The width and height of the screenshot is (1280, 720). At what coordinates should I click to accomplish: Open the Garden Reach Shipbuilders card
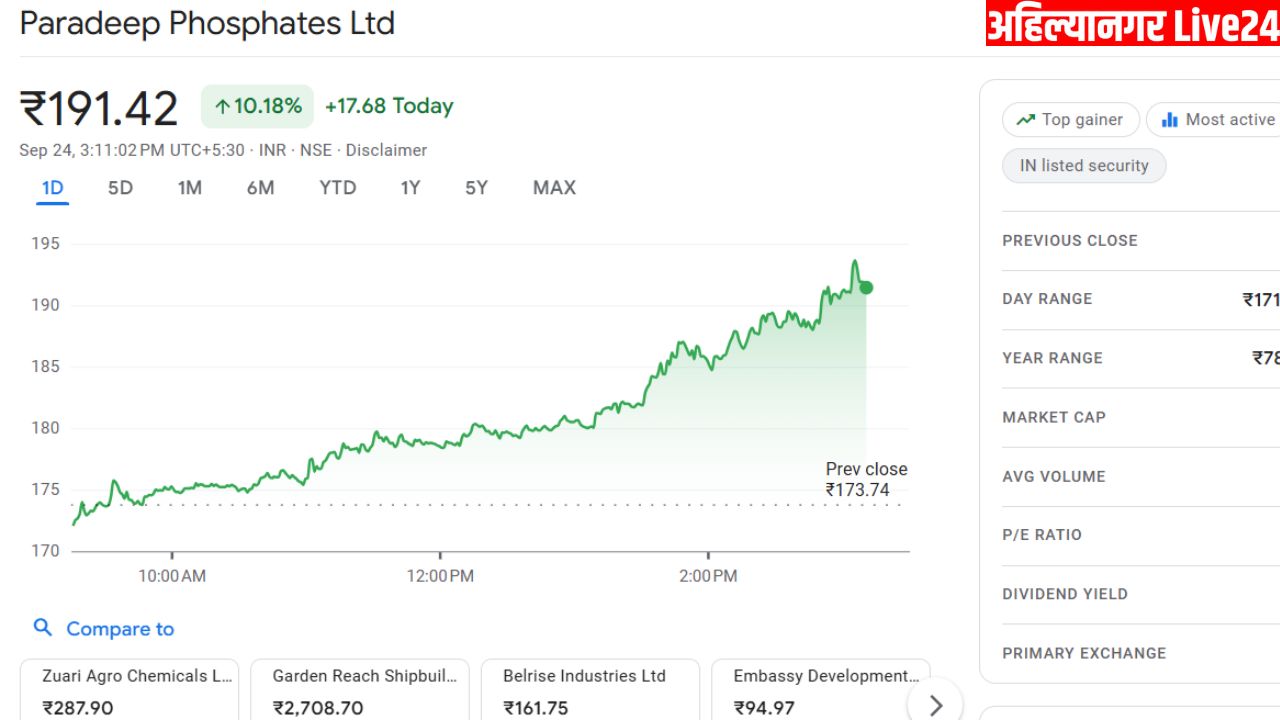pyautogui.click(x=360, y=690)
